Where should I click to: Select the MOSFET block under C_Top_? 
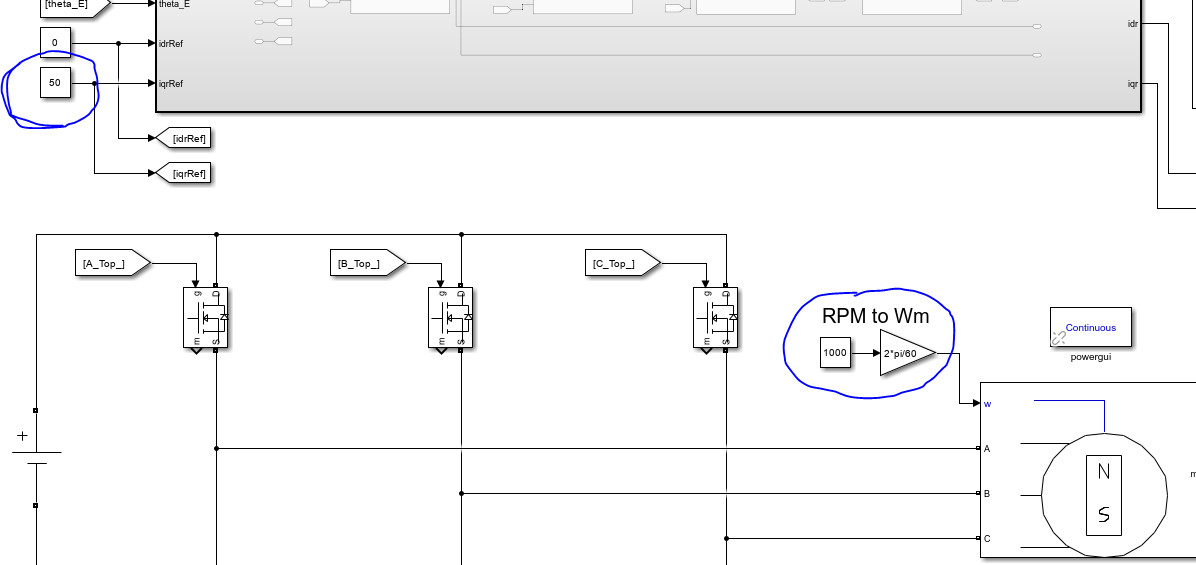point(715,317)
